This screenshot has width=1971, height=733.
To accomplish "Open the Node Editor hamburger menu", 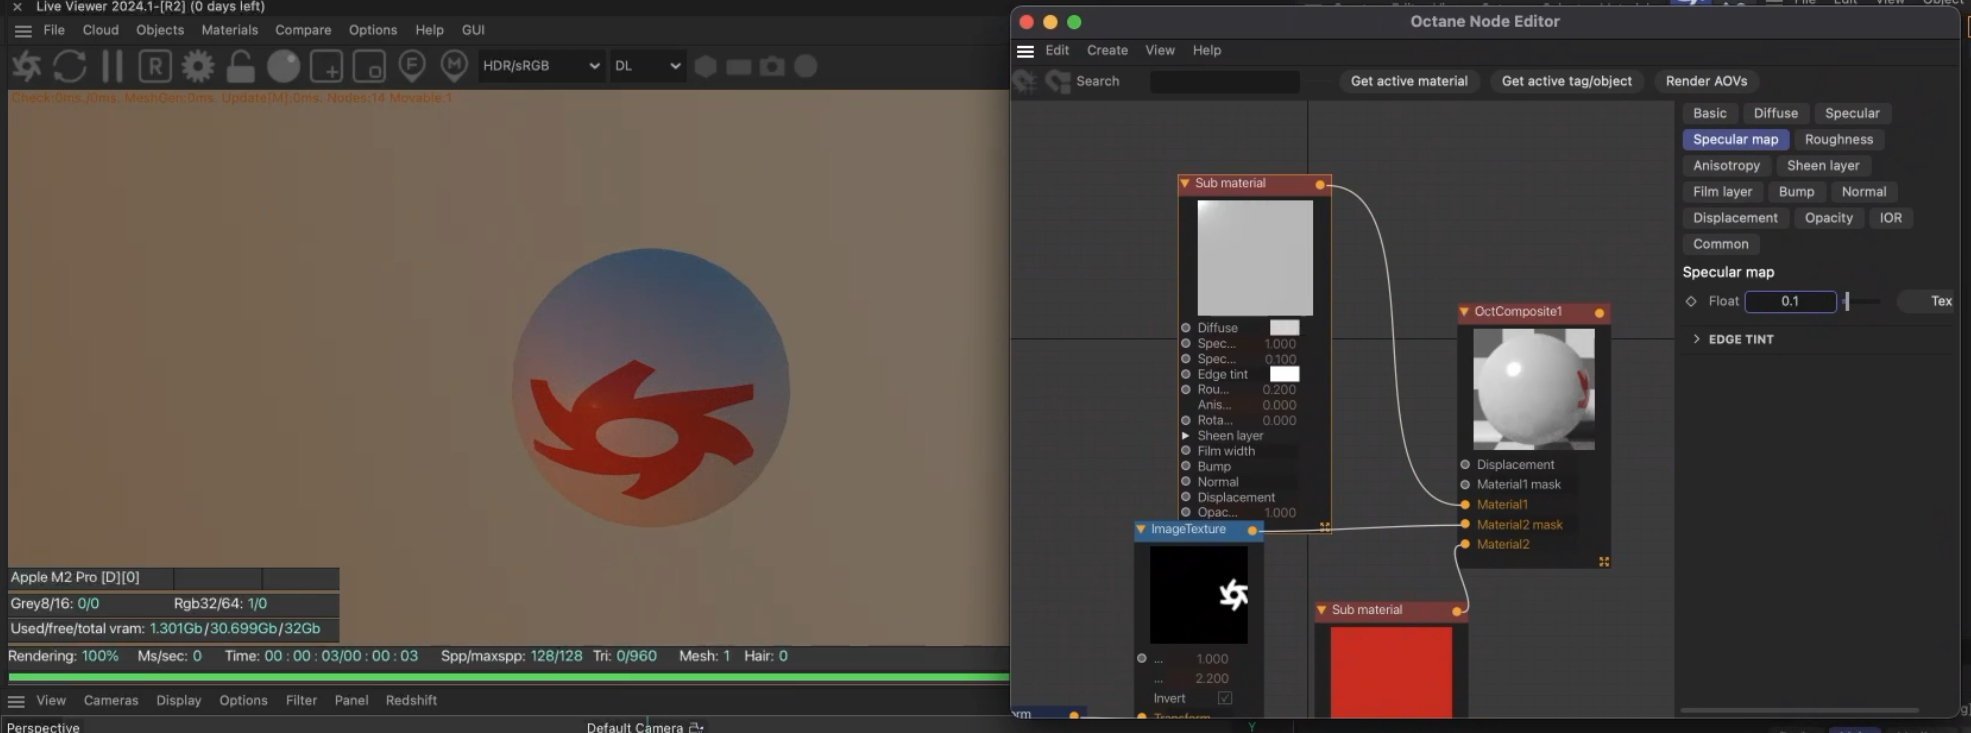I will click(1025, 51).
